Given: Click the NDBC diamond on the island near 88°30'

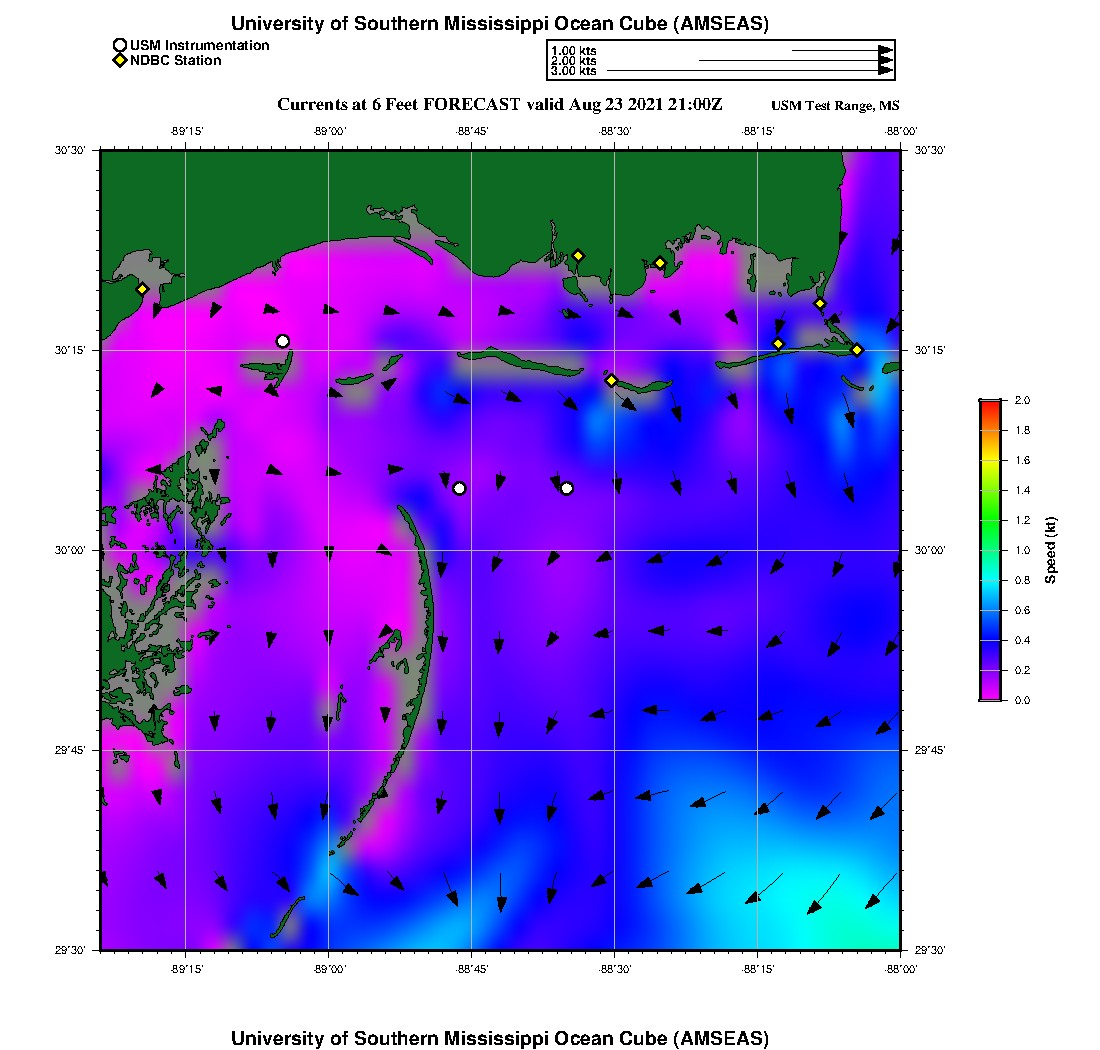Looking at the screenshot, I should pyautogui.click(x=611, y=380).
